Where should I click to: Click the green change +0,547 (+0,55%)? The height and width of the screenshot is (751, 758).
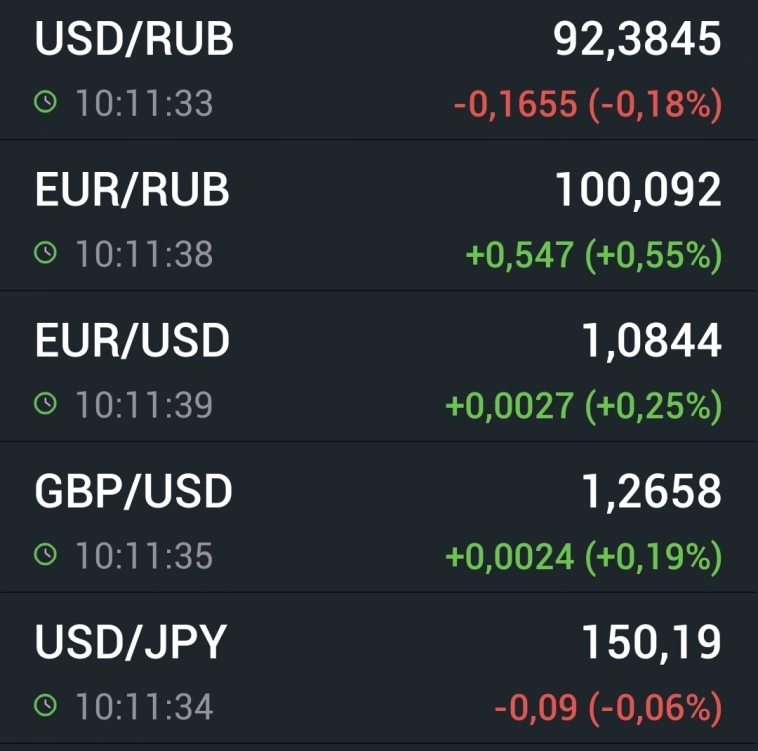[593, 255]
